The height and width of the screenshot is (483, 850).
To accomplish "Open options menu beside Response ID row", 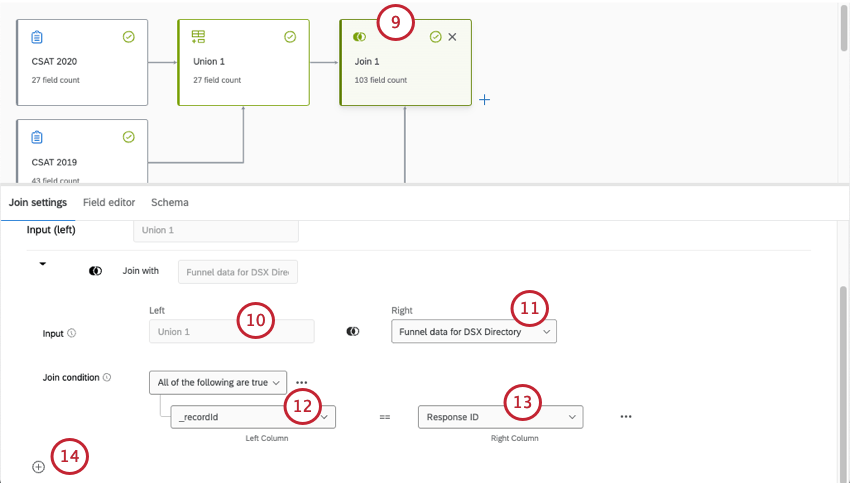I will click(x=626, y=417).
